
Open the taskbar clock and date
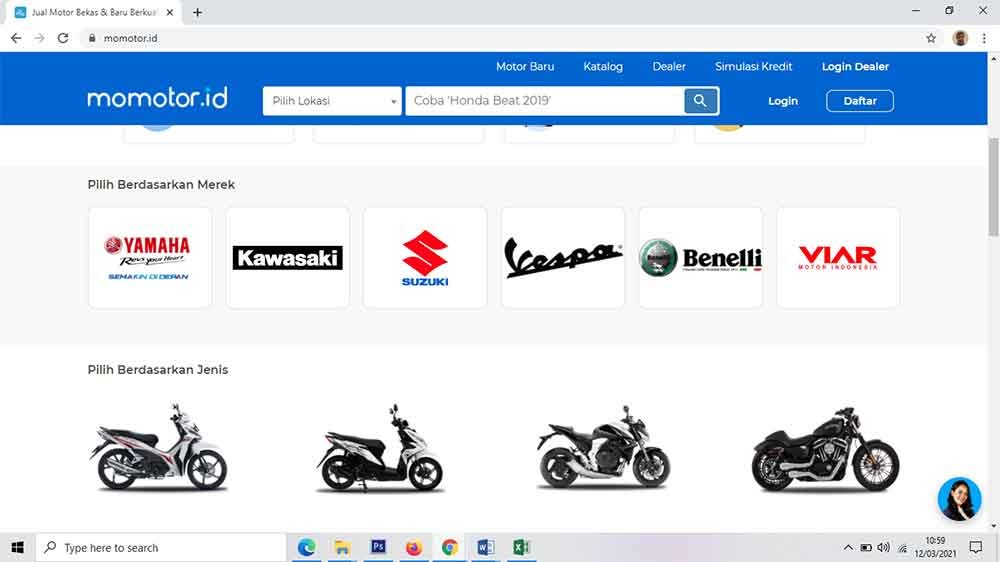coord(936,547)
